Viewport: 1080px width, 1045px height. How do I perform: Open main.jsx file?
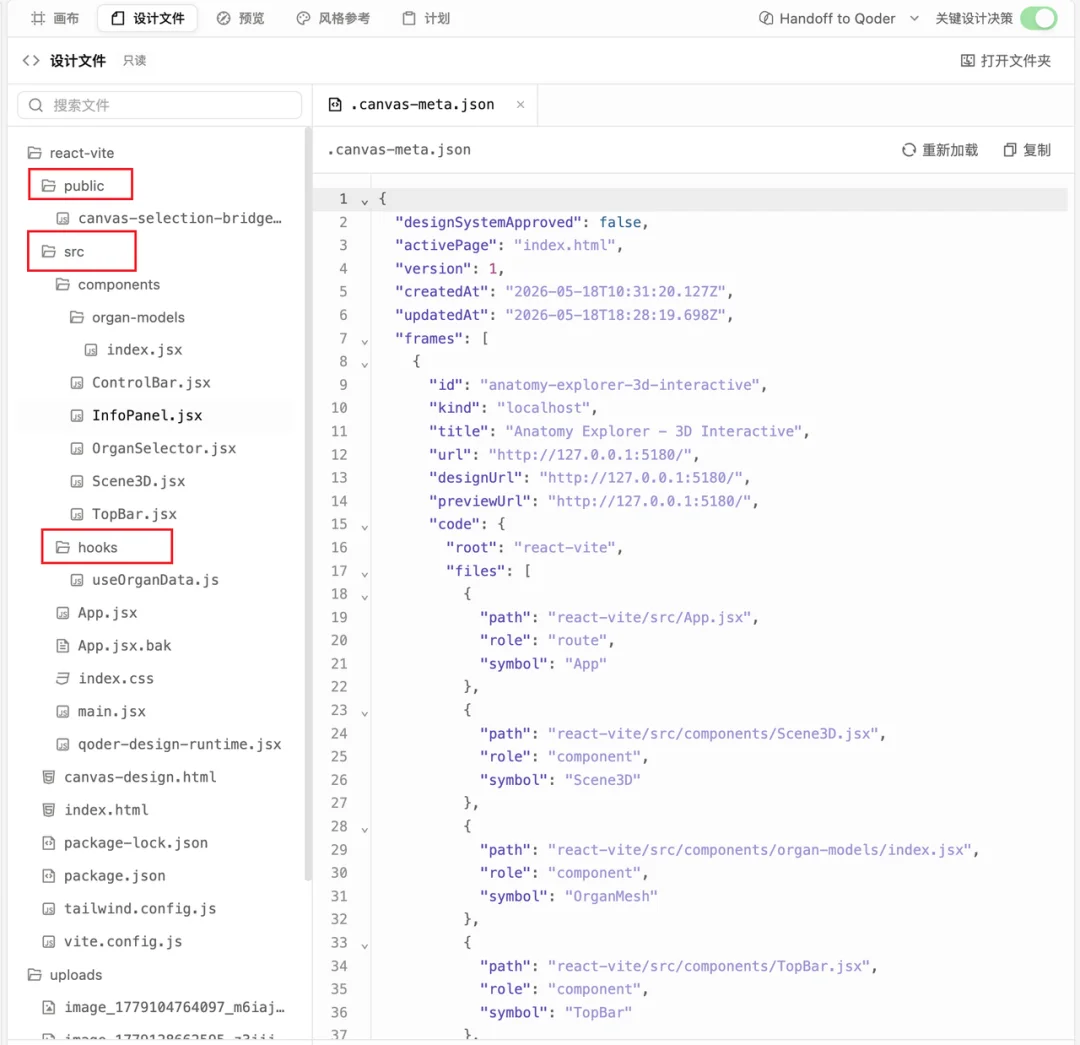coord(101,712)
